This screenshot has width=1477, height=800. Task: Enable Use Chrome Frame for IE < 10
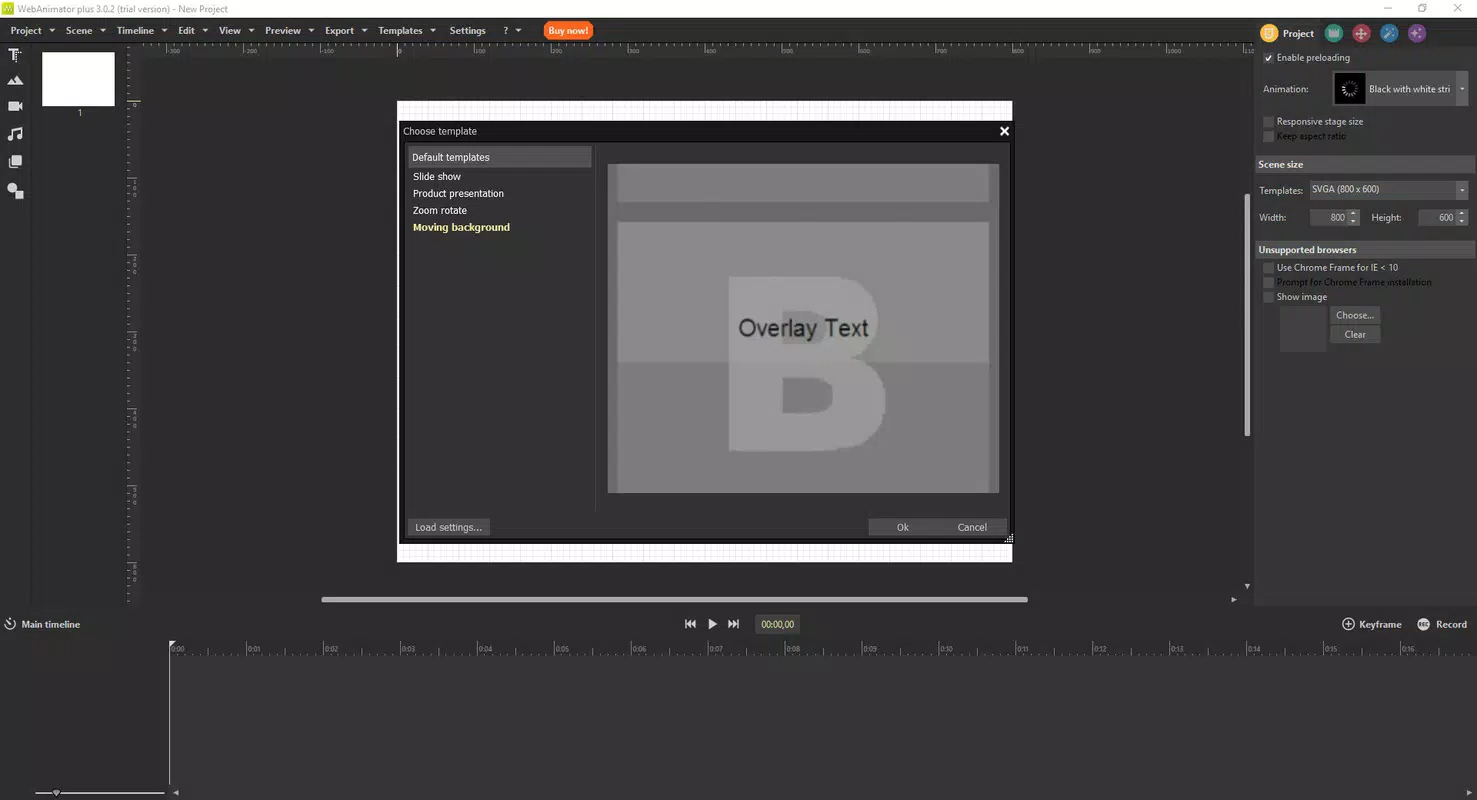[x=1269, y=268]
